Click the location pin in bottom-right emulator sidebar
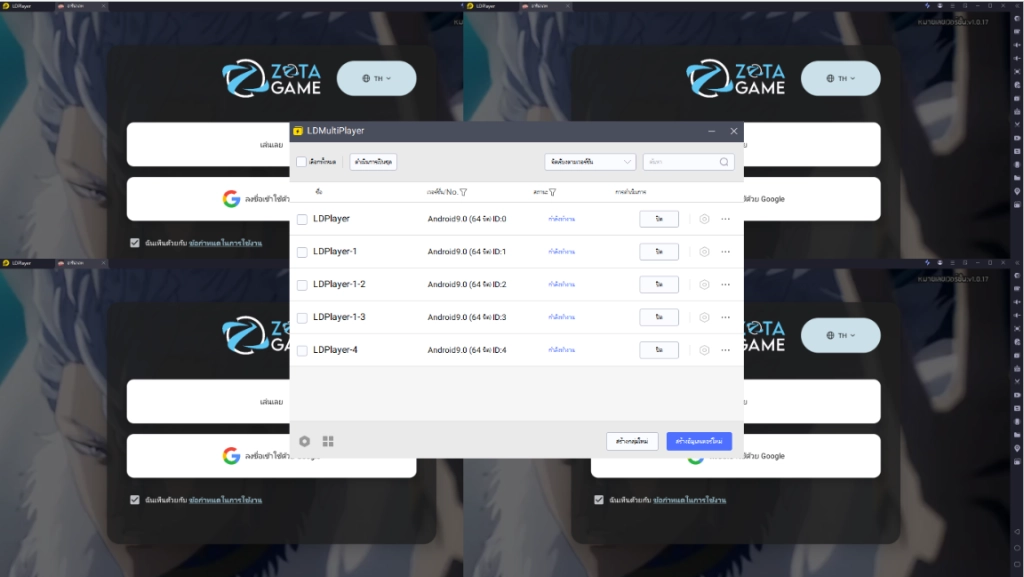1024x577 pixels. point(1017,448)
